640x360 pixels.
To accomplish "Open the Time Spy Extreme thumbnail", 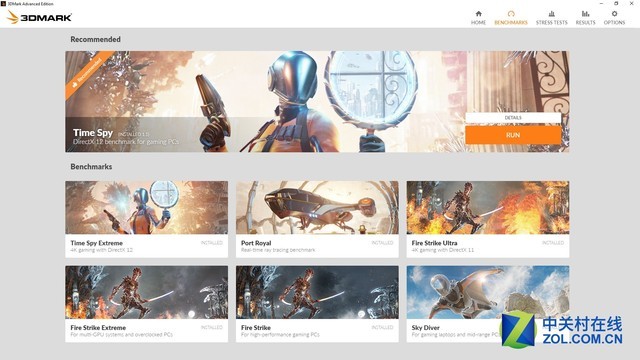I will click(147, 207).
